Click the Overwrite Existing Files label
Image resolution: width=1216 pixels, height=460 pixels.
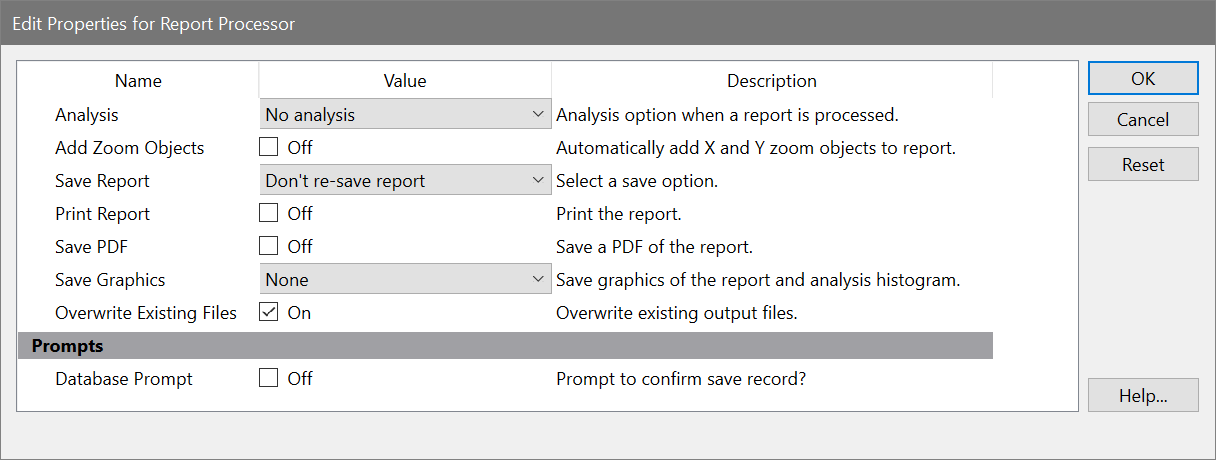[x=146, y=313]
